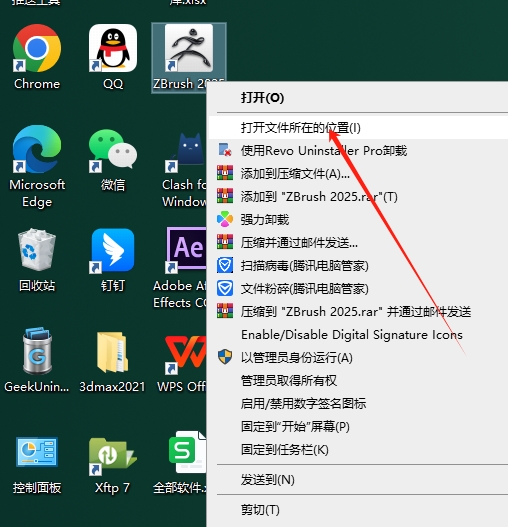The width and height of the screenshot is (508, 527).
Task: Choose 添加到压缩文件(A)... menu entry
Action: pyautogui.click(x=358, y=174)
